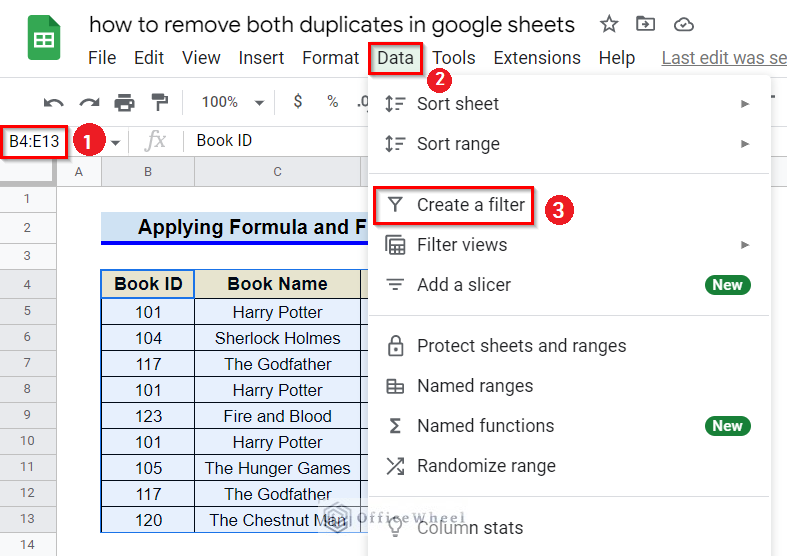Open the Insert menu

pos(261,58)
